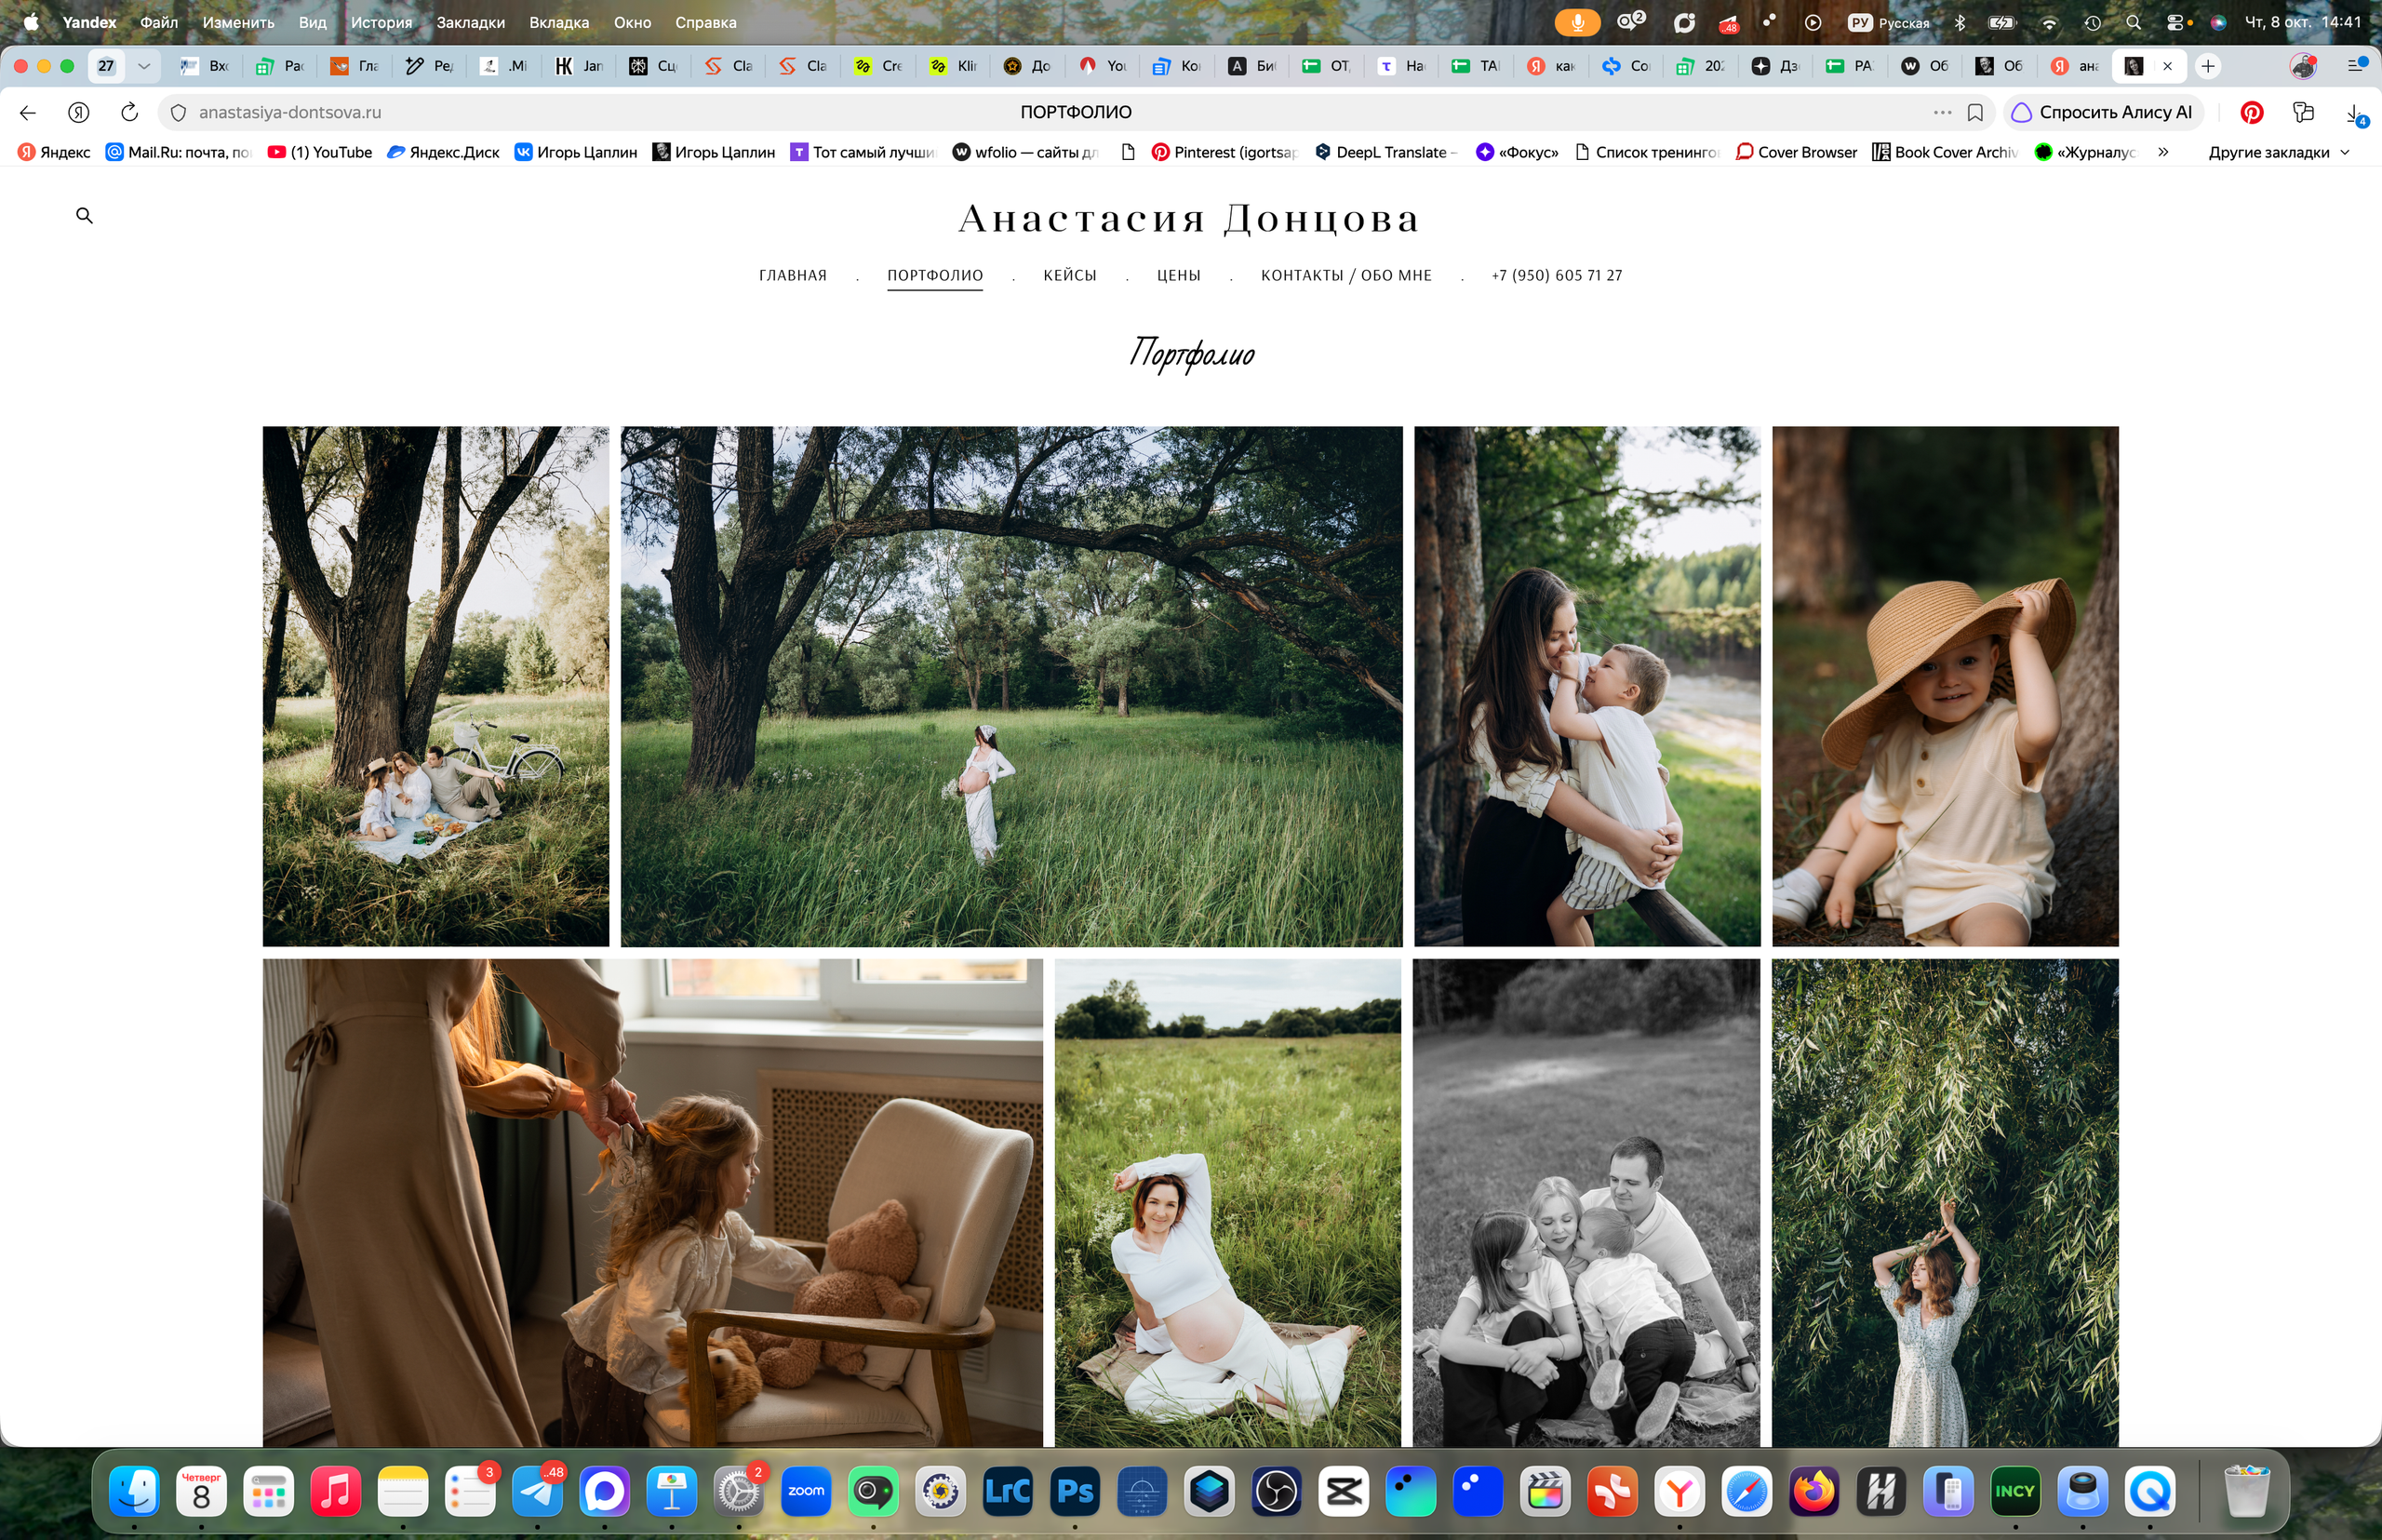This screenshot has width=2382, height=1540.
Task: Open Safari from the Dock
Action: click(x=1747, y=1492)
